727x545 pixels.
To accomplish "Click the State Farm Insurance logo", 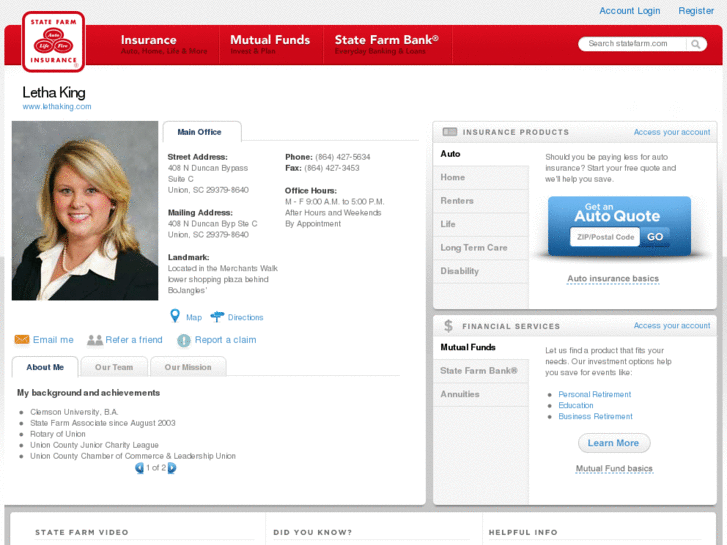I will [x=53, y=42].
